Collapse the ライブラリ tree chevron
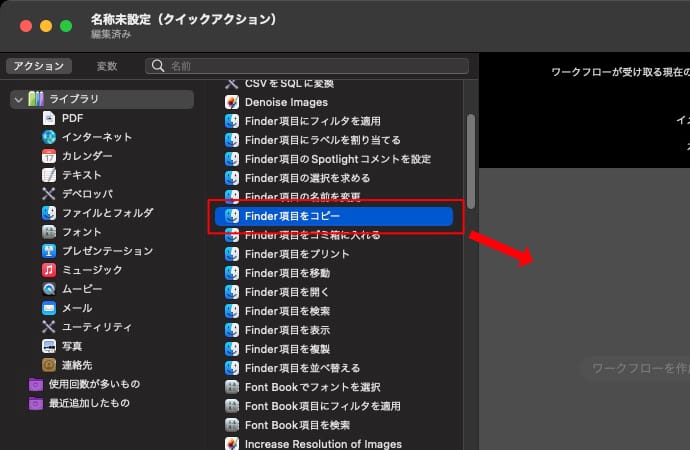Image resolution: width=690 pixels, height=450 pixels. 18,99
